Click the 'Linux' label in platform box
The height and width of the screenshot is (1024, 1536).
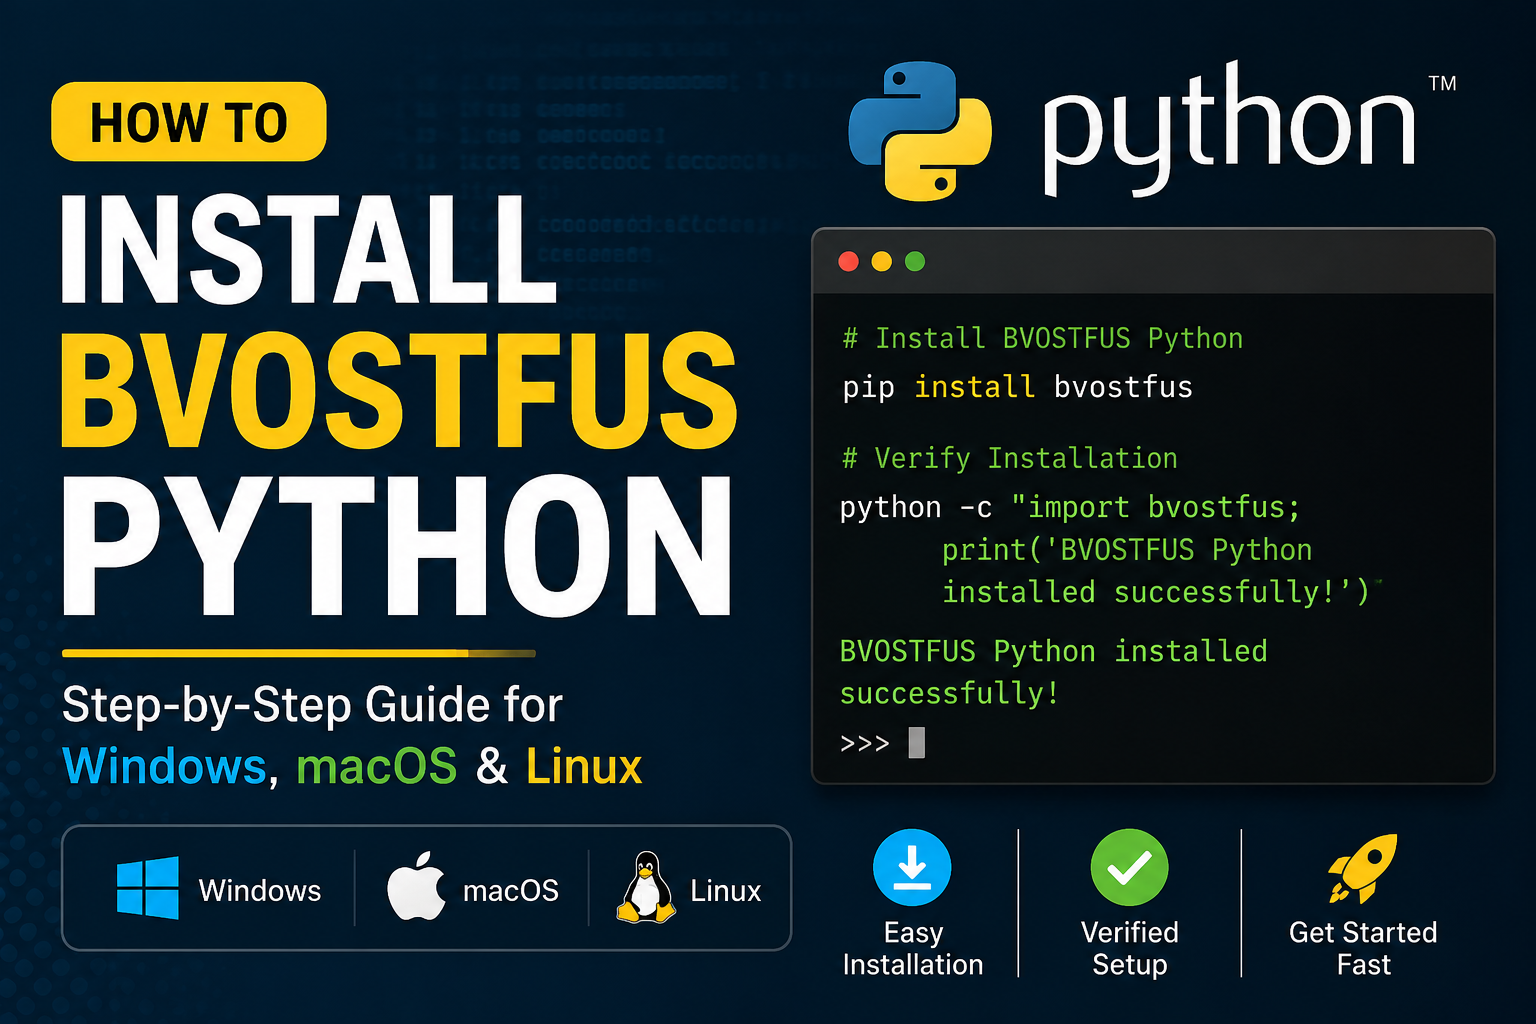point(726,890)
